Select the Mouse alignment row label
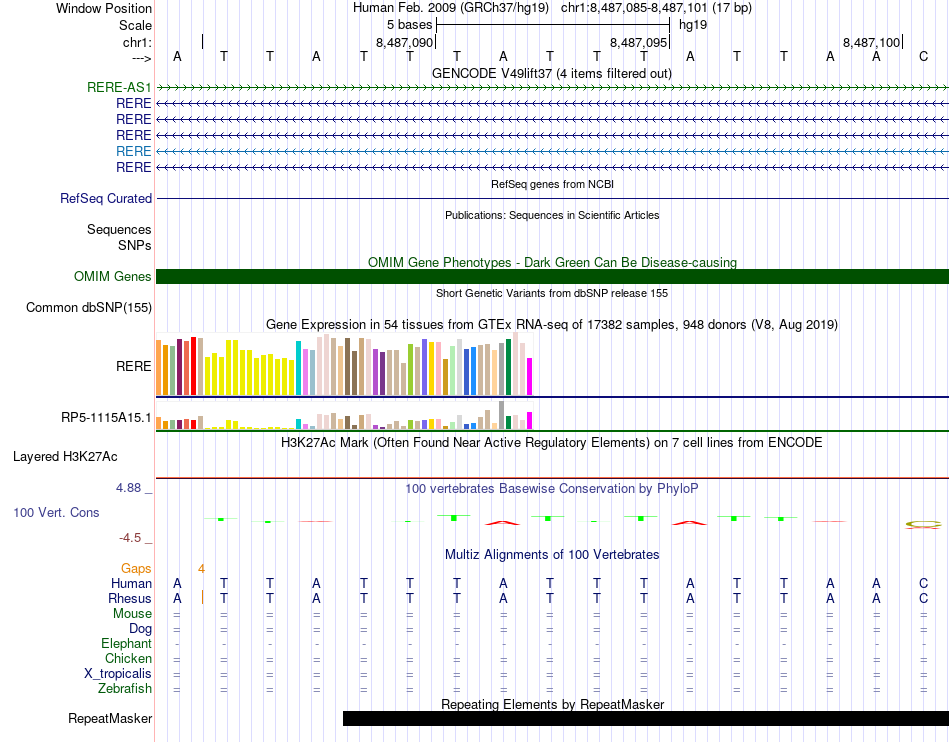The width and height of the screenshot is (950, 742). point(132,614)
